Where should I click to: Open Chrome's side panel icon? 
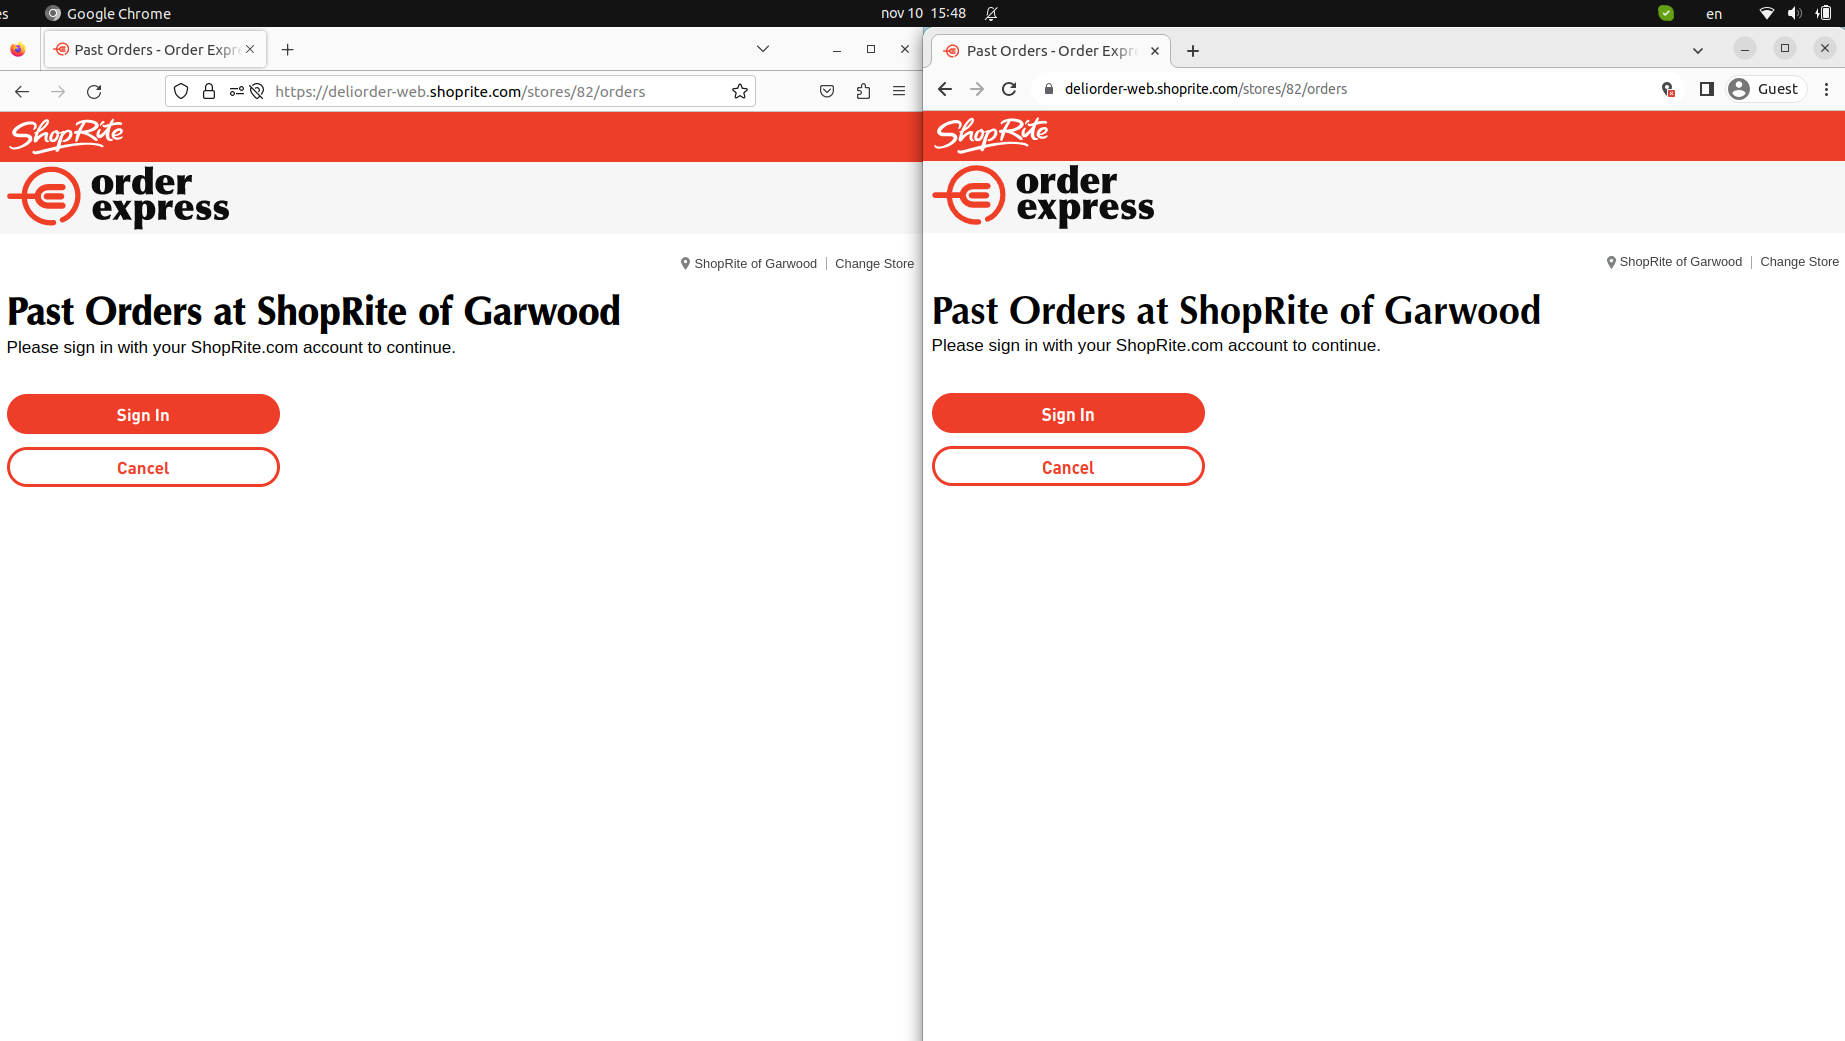1706,89
